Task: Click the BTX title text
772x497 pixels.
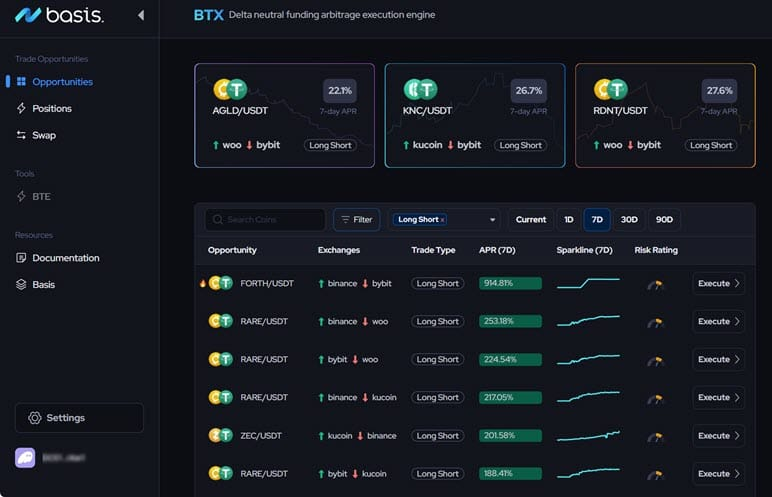Action: click(x=209, y=15)
